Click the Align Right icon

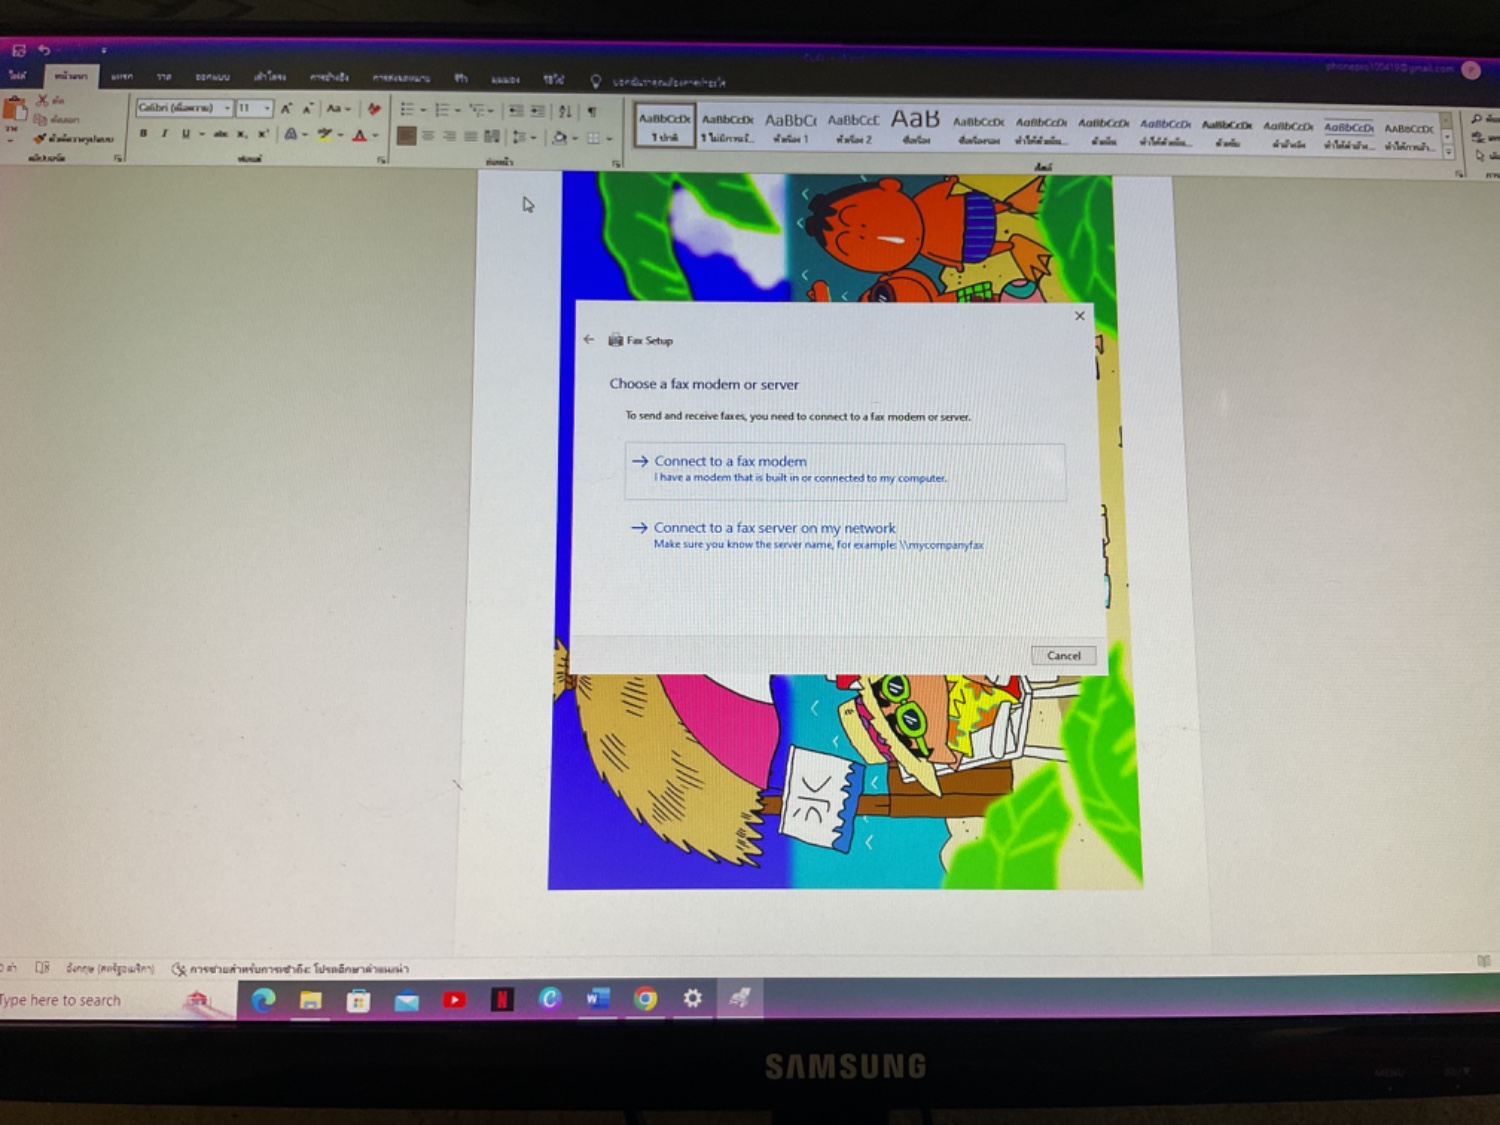[449, 136]
